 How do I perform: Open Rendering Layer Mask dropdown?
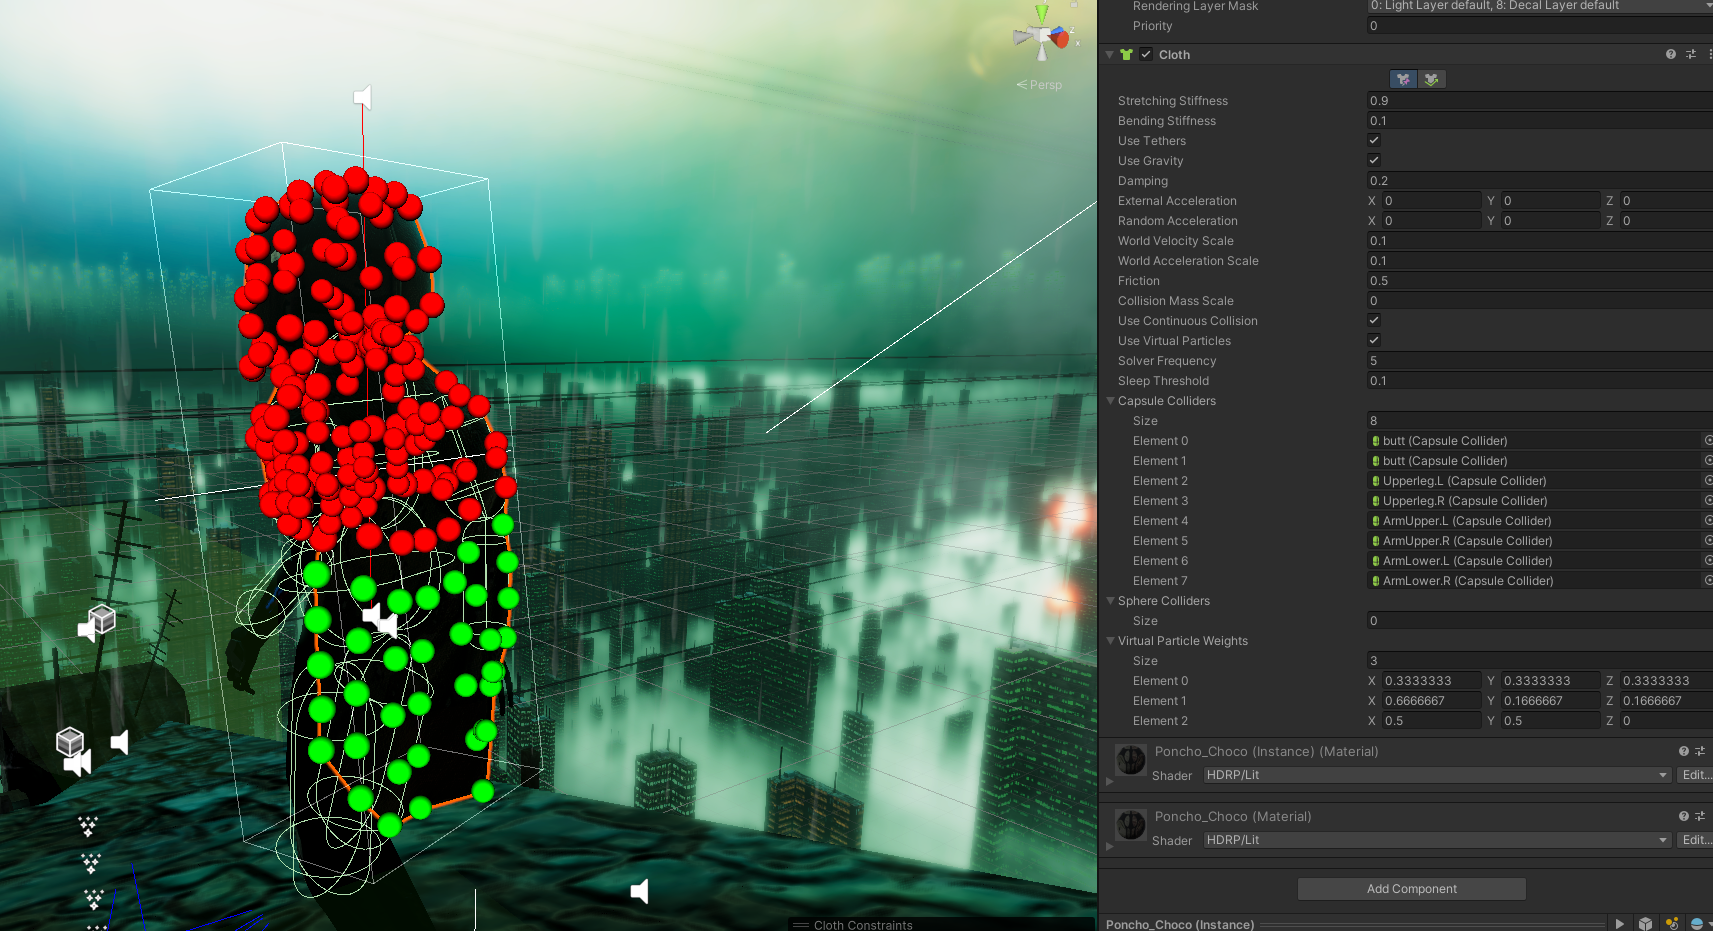coord(1540,6)
